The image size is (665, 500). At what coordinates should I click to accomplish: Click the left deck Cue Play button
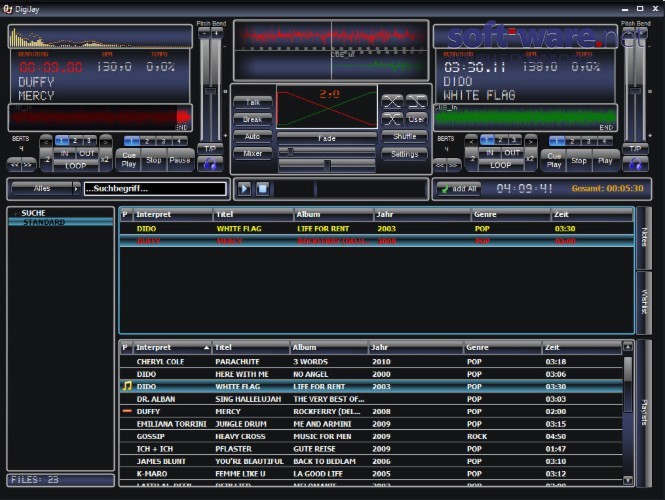coord(129,160)
